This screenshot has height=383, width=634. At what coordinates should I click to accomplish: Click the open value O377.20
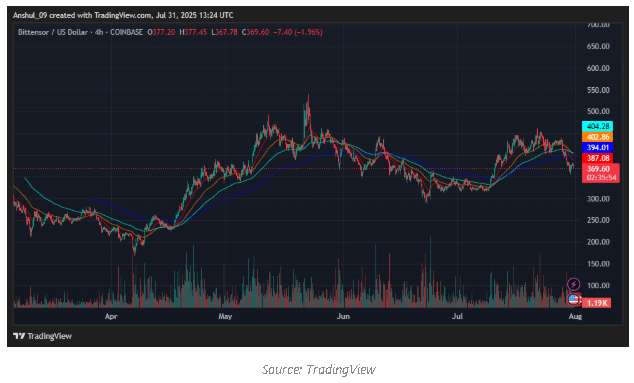(161, 32)
